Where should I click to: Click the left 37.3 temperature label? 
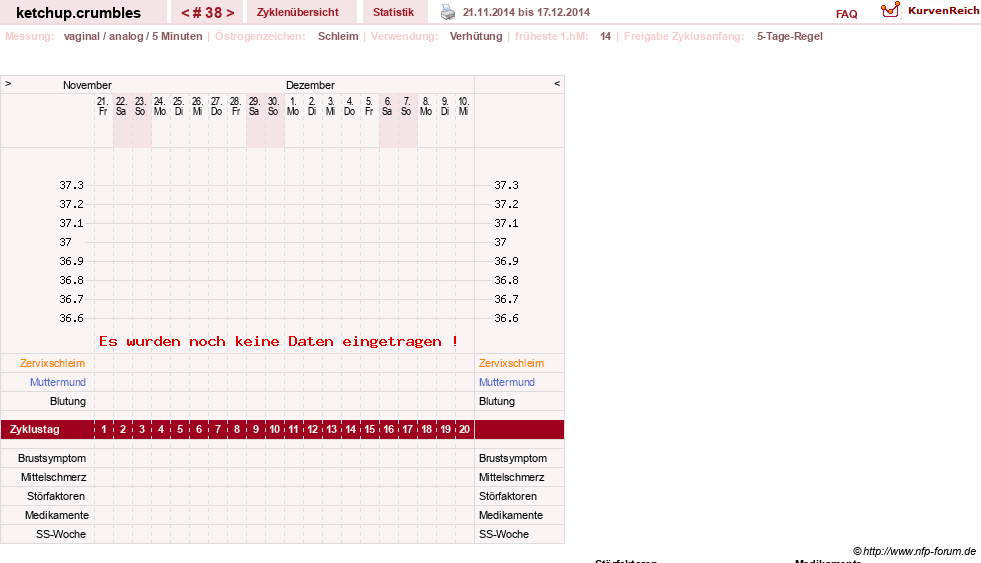pos(71,185)
